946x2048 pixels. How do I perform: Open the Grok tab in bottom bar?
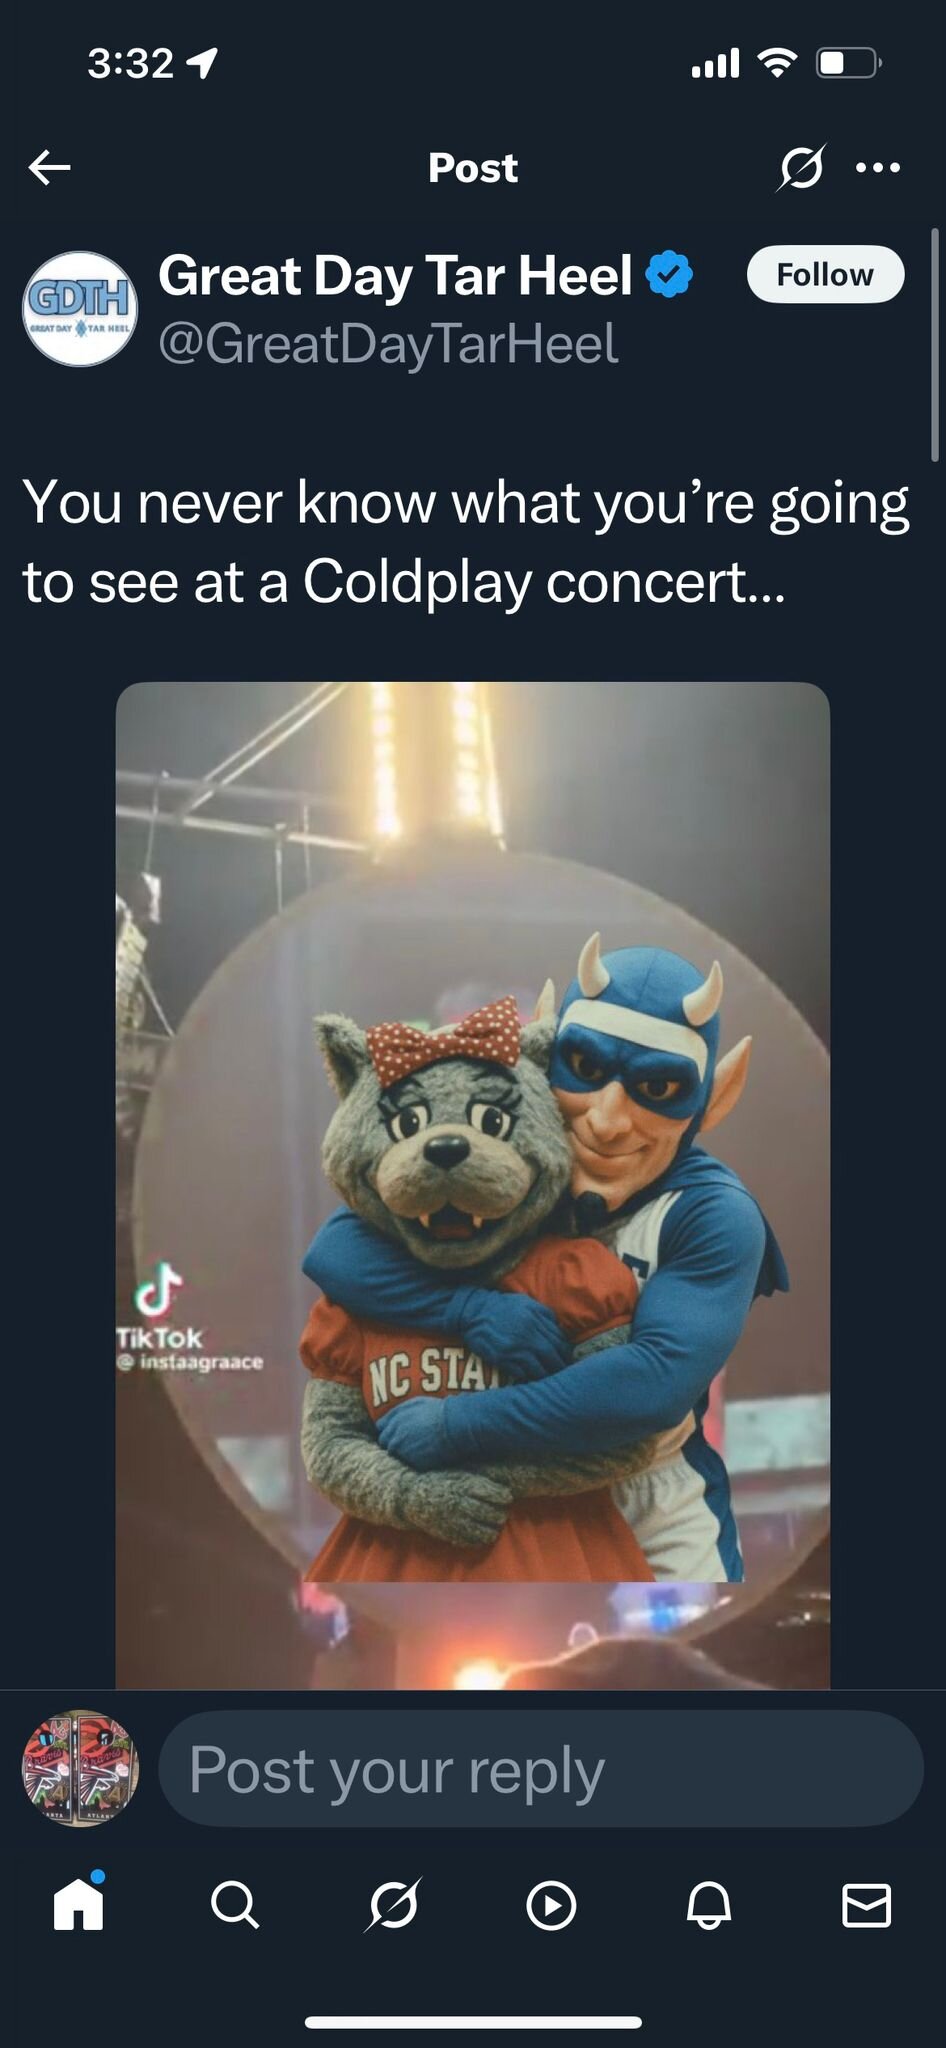tap(393, 1904)
